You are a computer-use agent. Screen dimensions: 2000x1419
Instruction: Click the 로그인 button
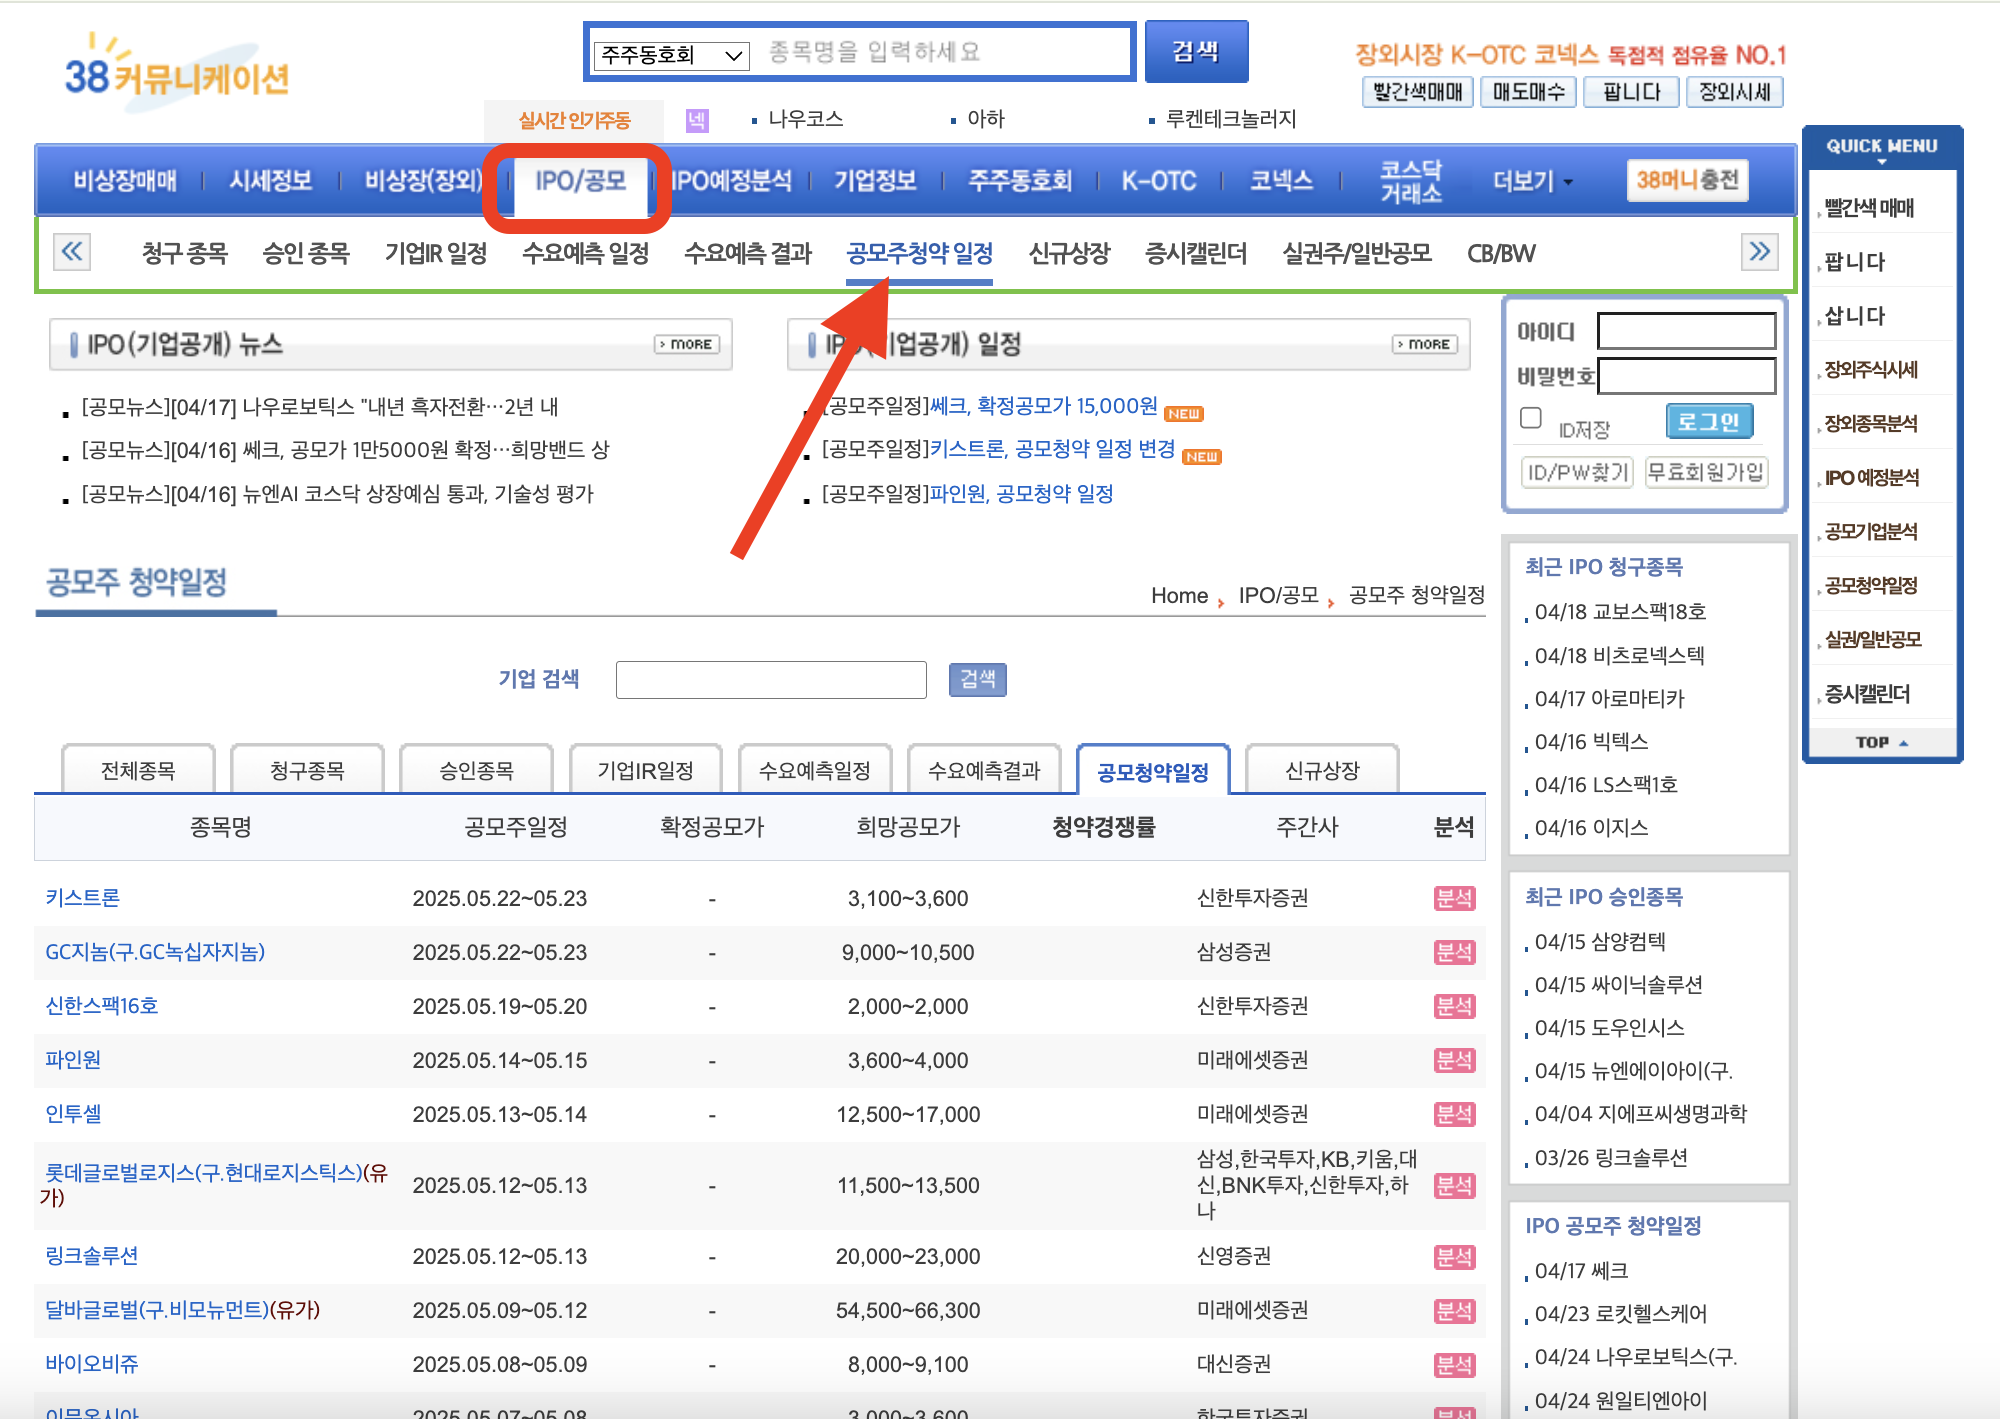[x=1708, y=422]
